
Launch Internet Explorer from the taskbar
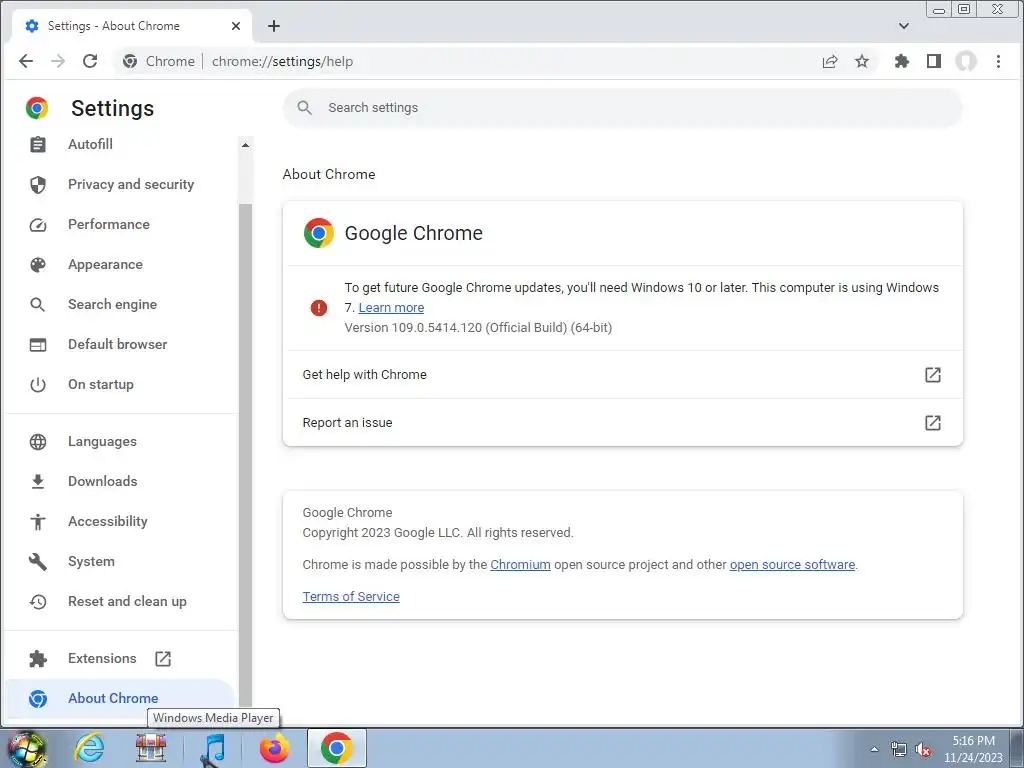click(x=89, y=748)
